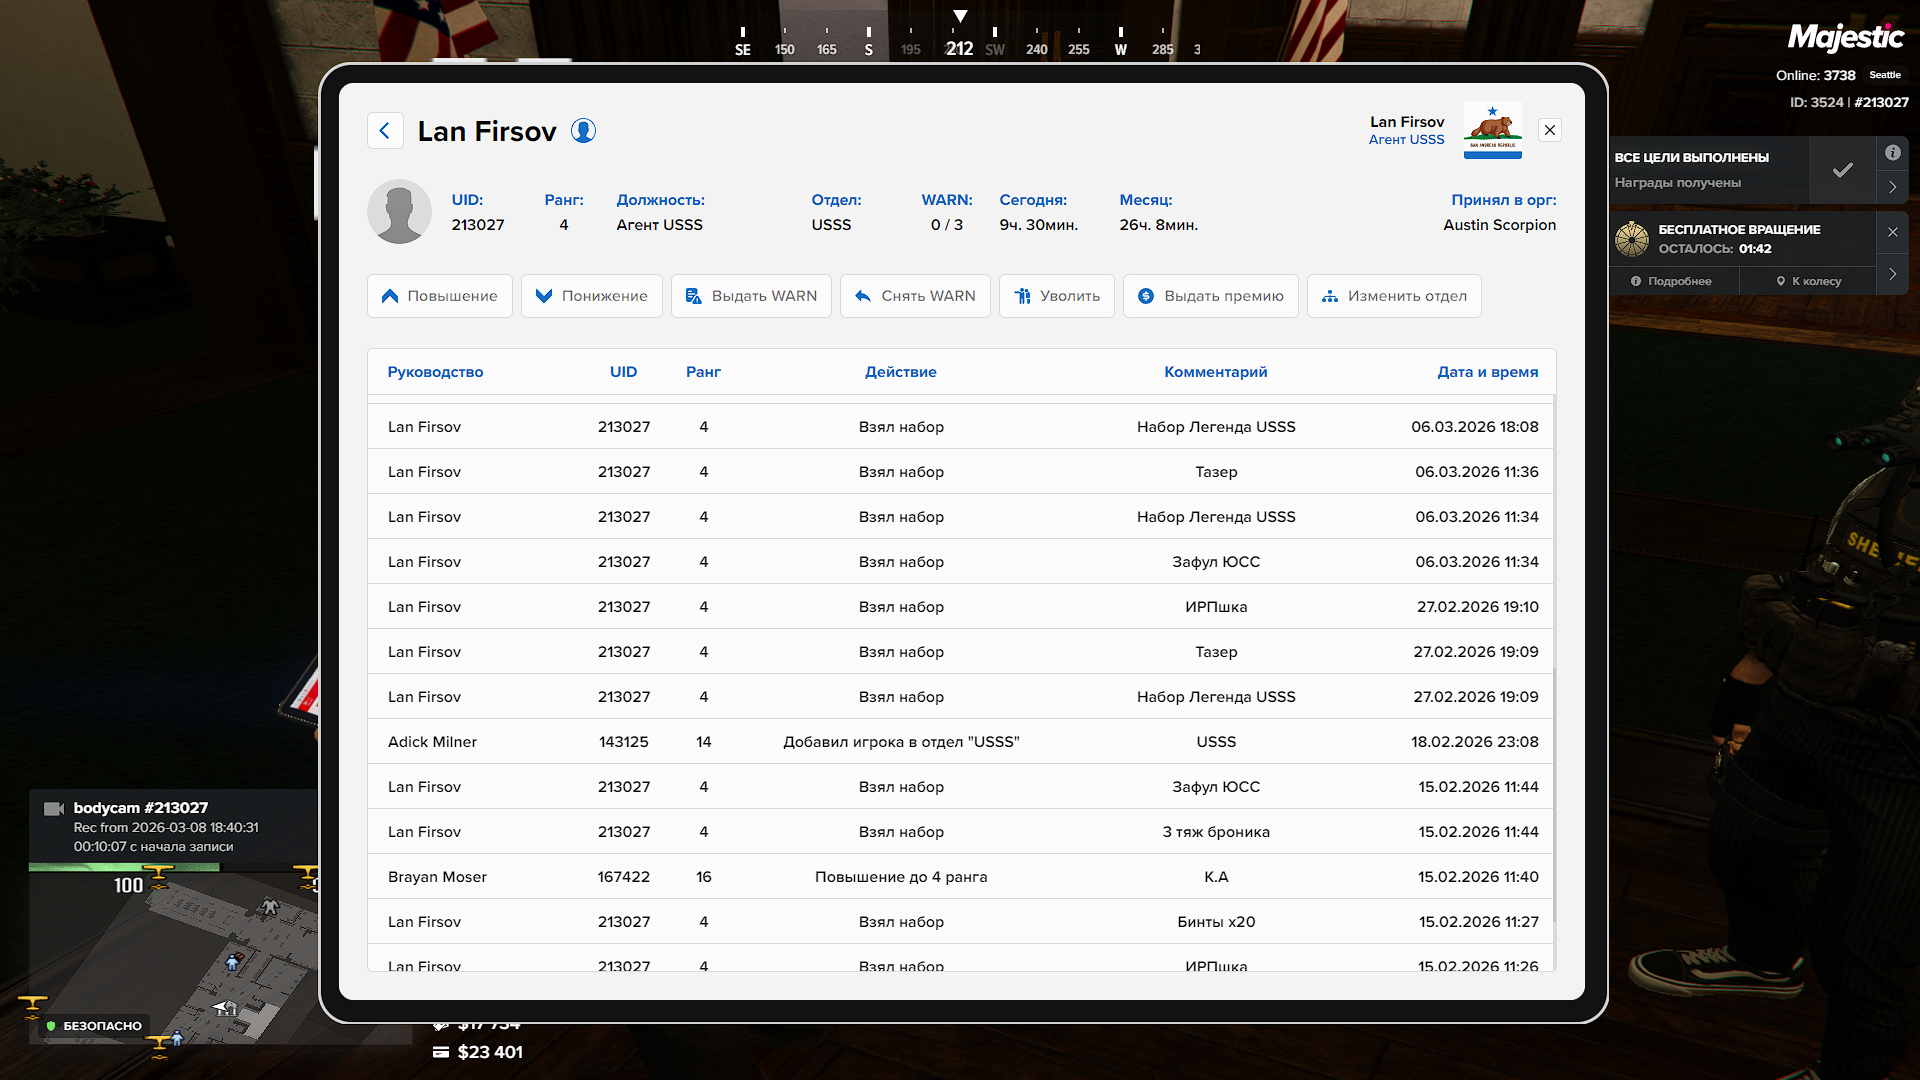The width and height of the screenshot is (1920, 1080).
Task: Click Выдать WARN button
Action: click(x=751, y=296)
